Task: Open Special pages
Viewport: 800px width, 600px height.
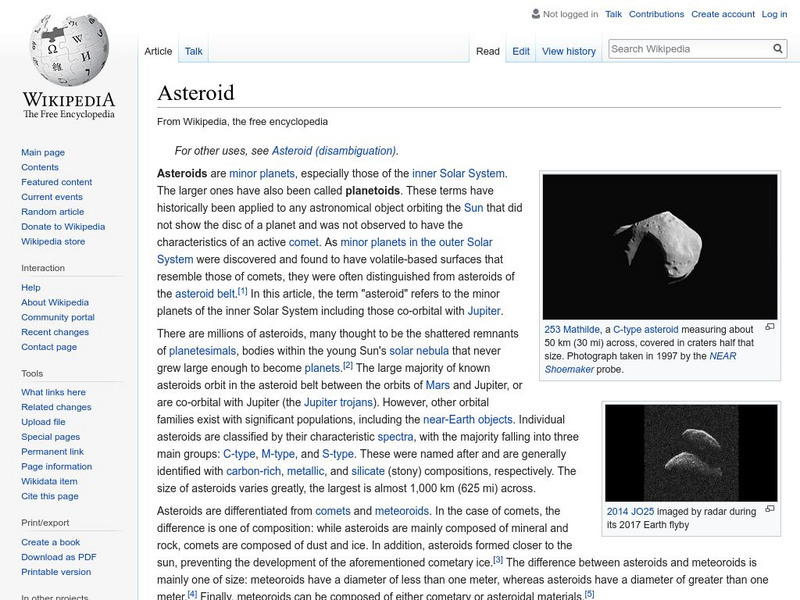Action: 51,436
